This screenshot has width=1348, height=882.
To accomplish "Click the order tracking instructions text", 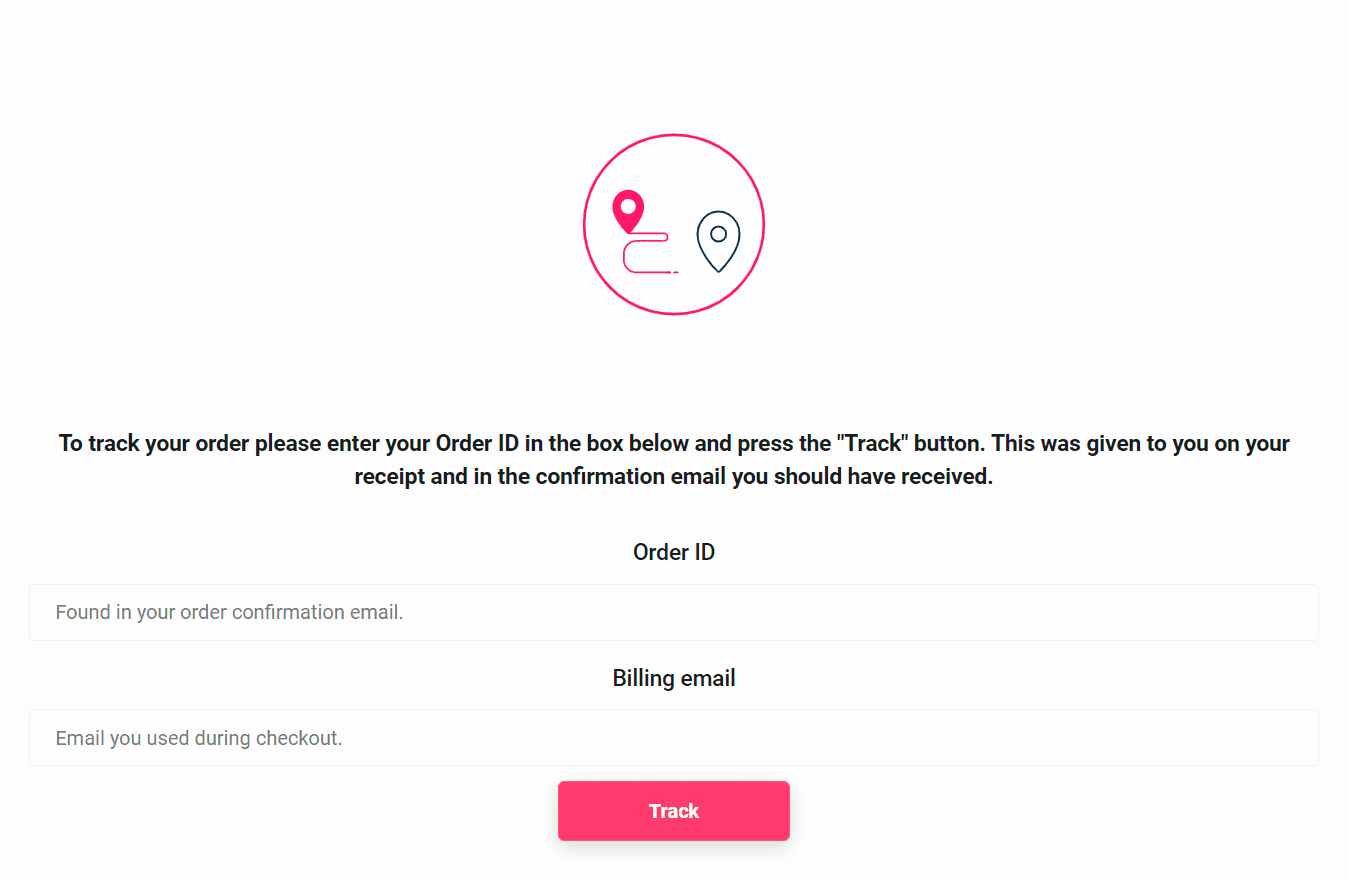I will point(673,459).
